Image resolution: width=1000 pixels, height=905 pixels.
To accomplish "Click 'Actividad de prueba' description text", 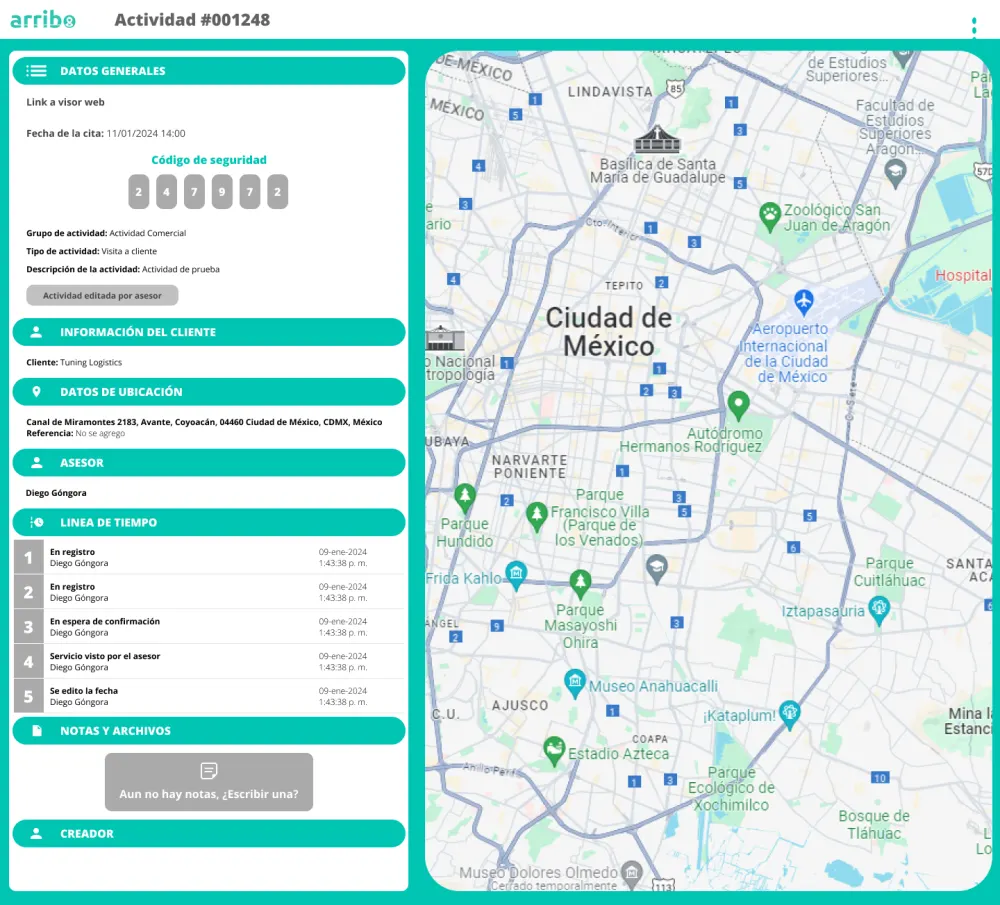I will tap(180, 269).
